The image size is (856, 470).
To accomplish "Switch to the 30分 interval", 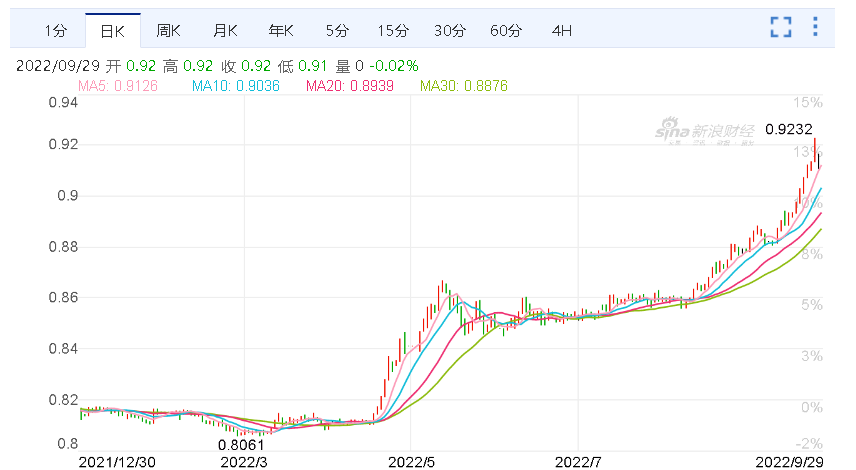I will coord(450,31).
